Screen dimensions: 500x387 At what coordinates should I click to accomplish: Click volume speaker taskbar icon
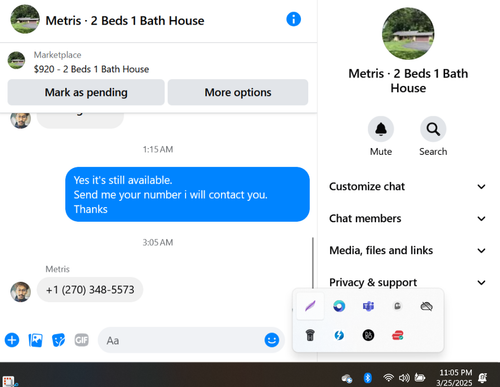point(404,378)
